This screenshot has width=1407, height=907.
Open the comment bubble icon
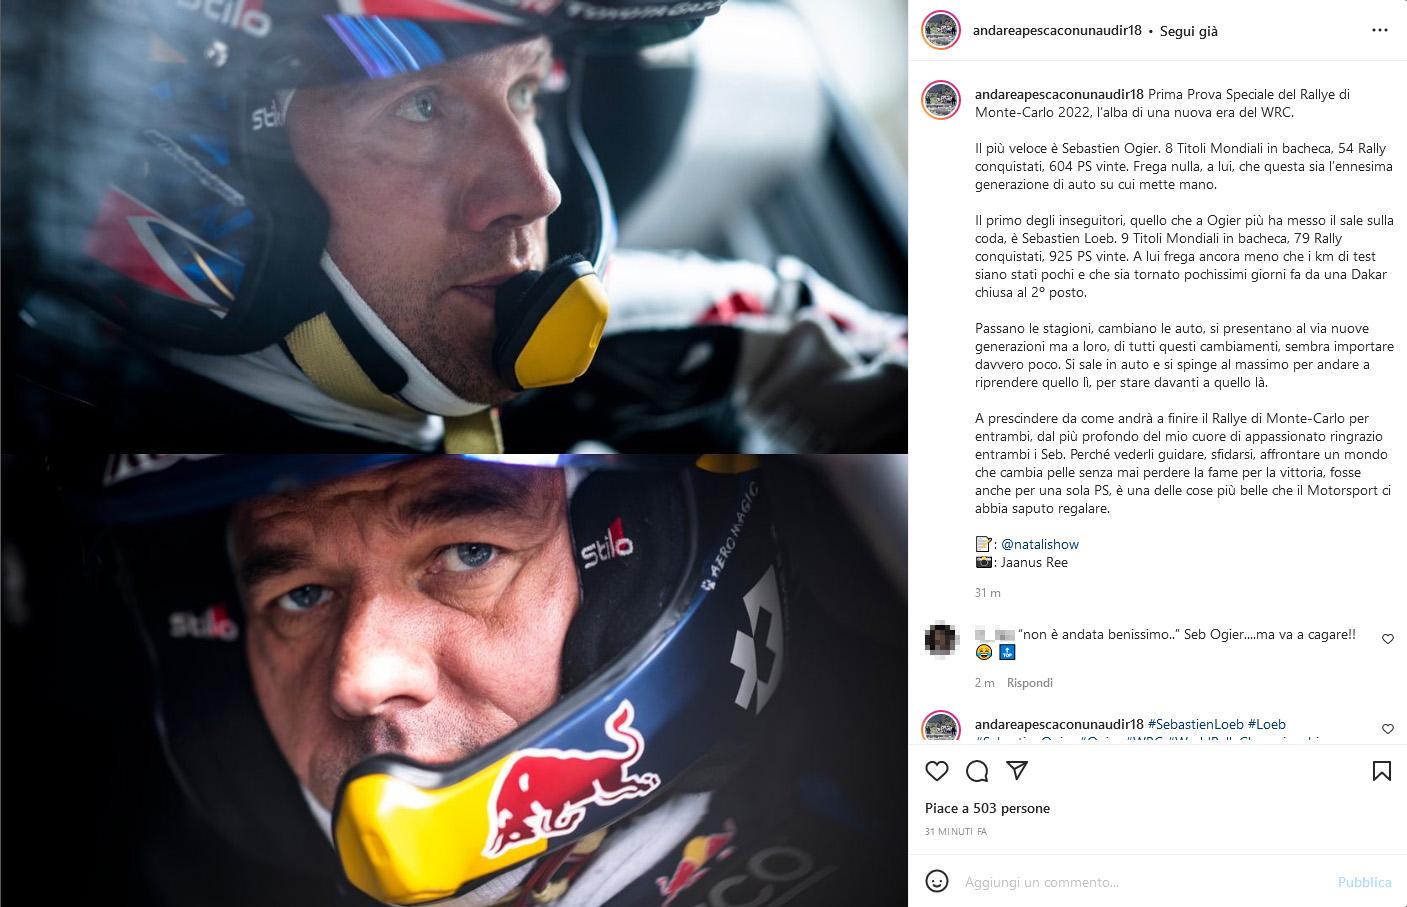[977, 771]
